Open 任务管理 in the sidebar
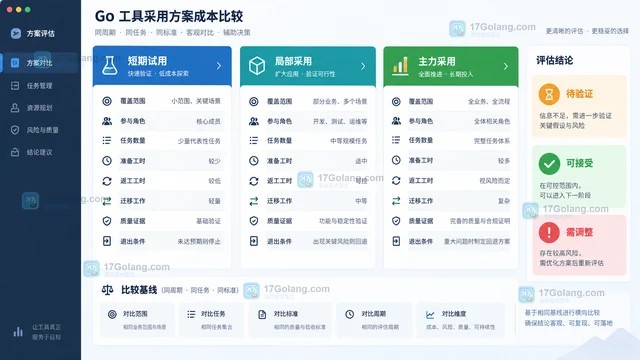Image resolution: width=640 pixels, height=360 pixels. click(x=39, y=86)
